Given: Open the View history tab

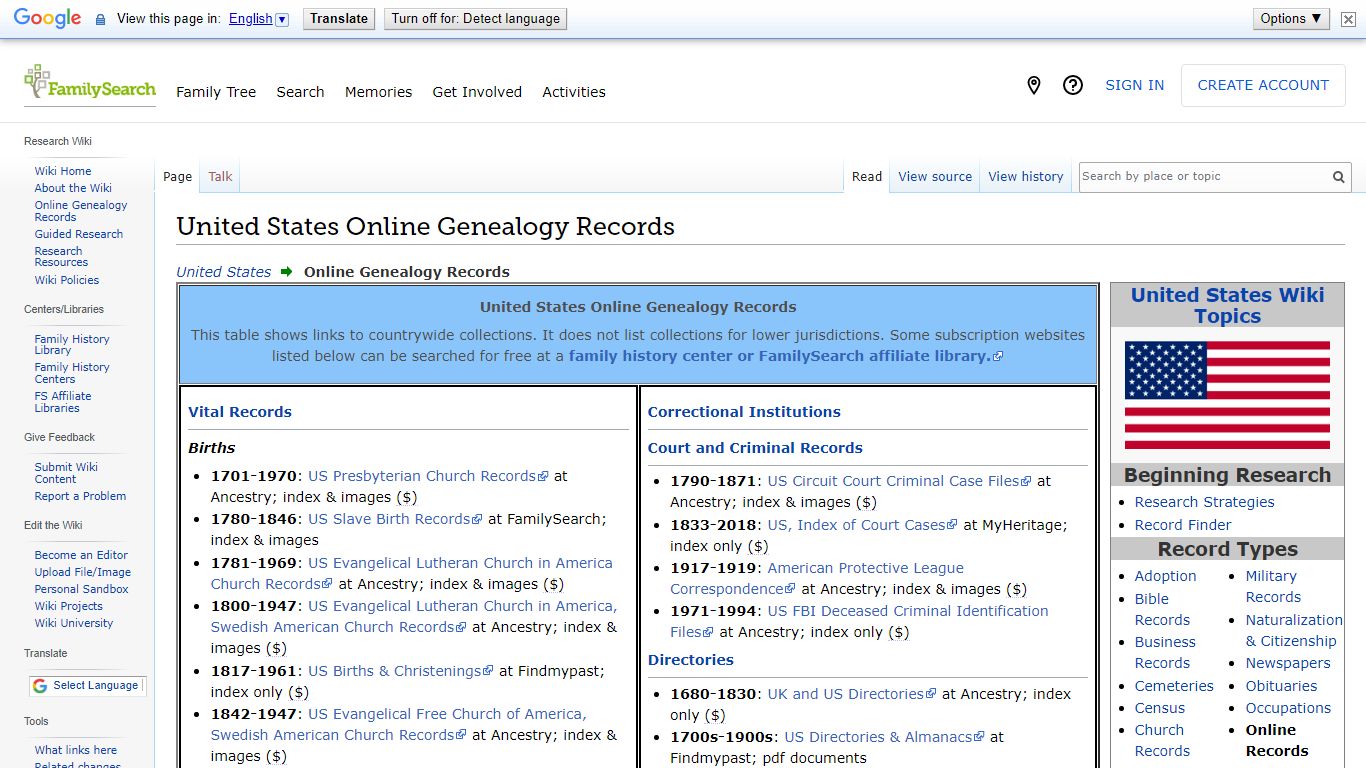Looking at the screenshot, I should pyautogui.click(x=1026, y=177).
